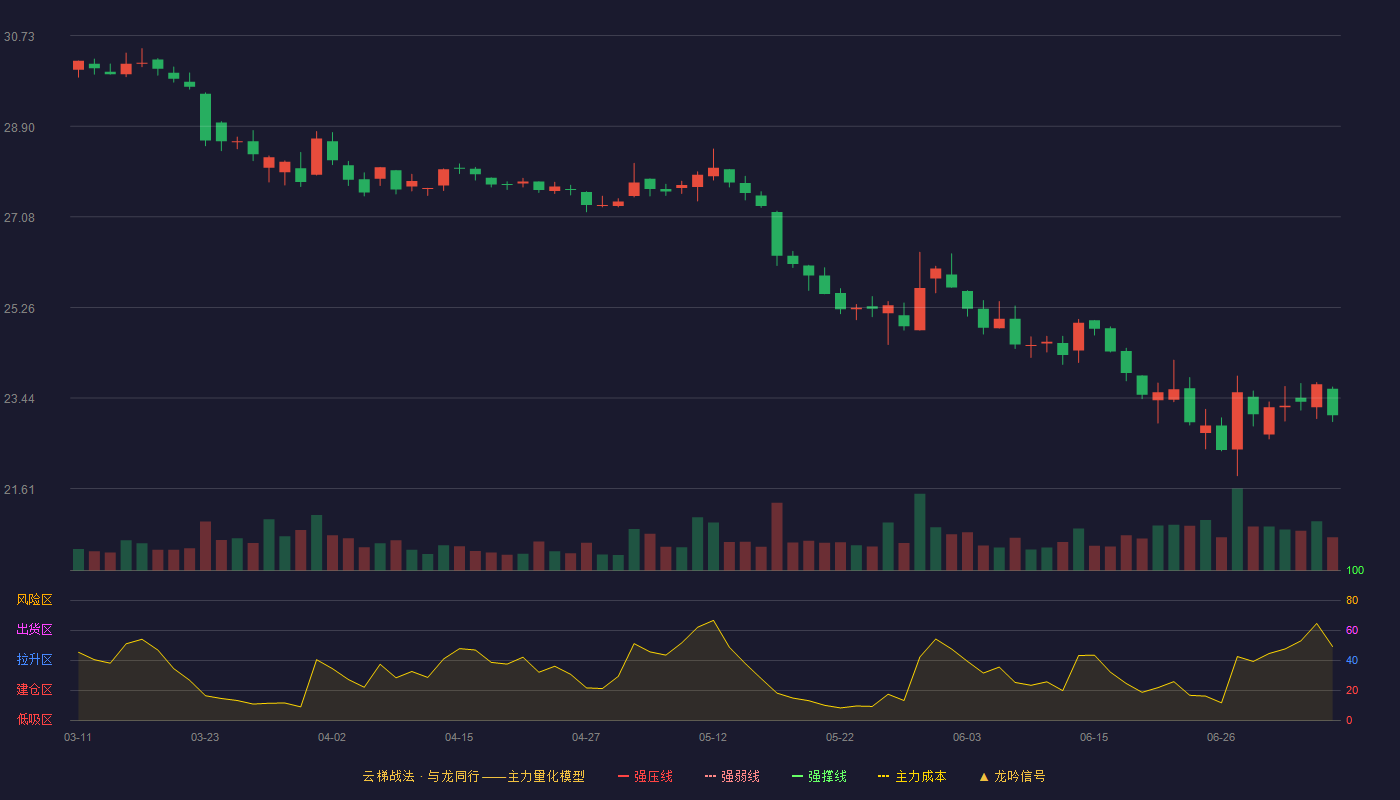
Task: Click the pink dashed 强弱线 legend icon
Action: point(710,776)
